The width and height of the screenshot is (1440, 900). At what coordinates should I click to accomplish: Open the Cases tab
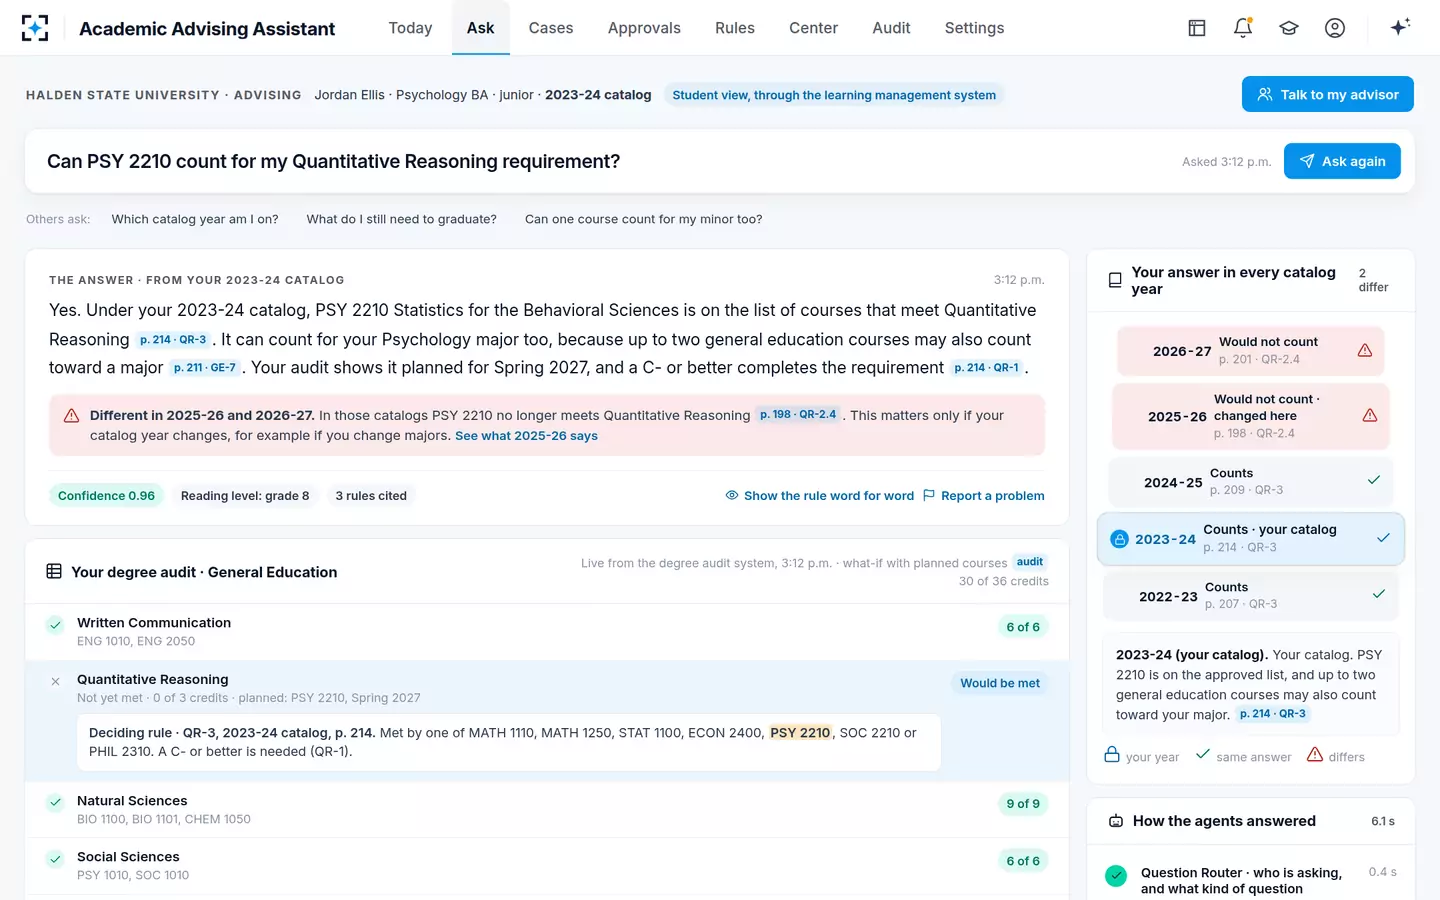551,28
